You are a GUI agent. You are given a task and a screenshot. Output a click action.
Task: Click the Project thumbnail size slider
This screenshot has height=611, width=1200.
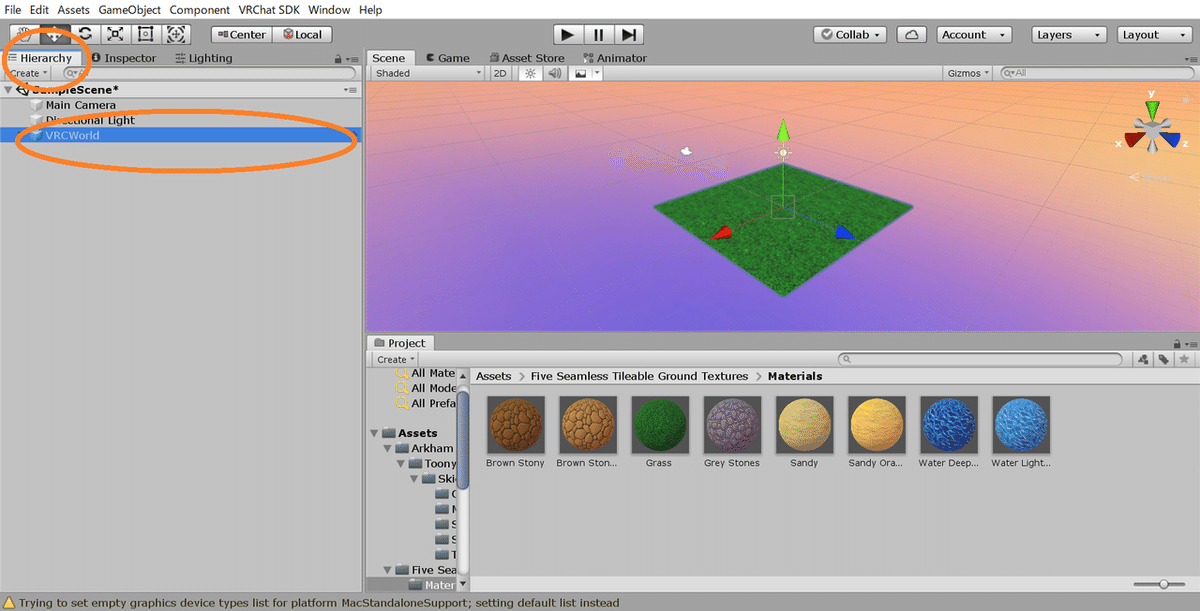click(1159, 584)
